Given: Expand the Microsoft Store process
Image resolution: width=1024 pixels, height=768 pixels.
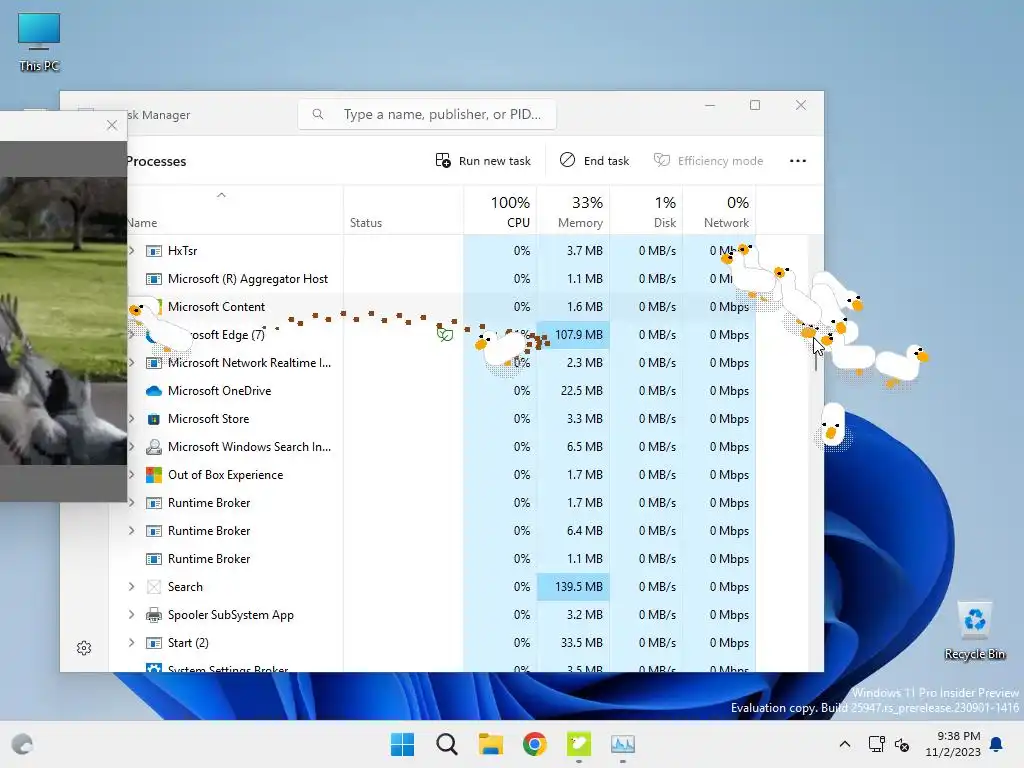Looking at the screenshot, I should pos(131,419).
